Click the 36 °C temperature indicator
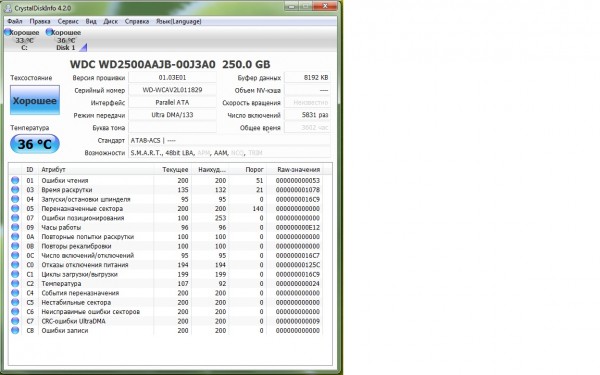 [x=35, y=144]
